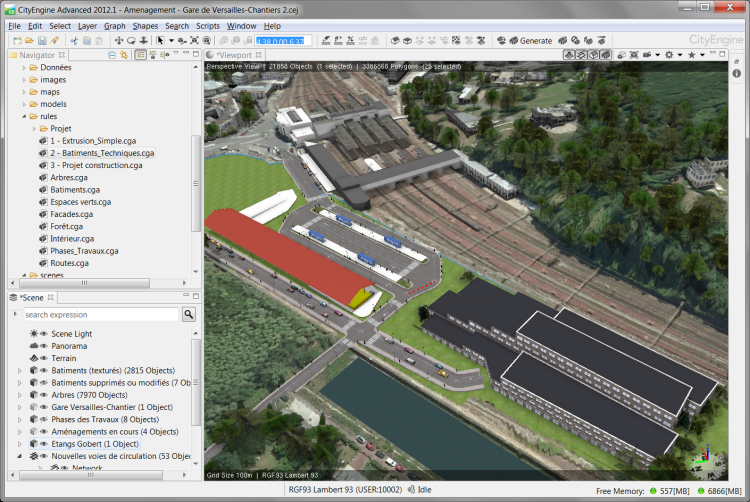Select Gare Versailles-Chantier layer
The image size is (750, 502).
112,407
